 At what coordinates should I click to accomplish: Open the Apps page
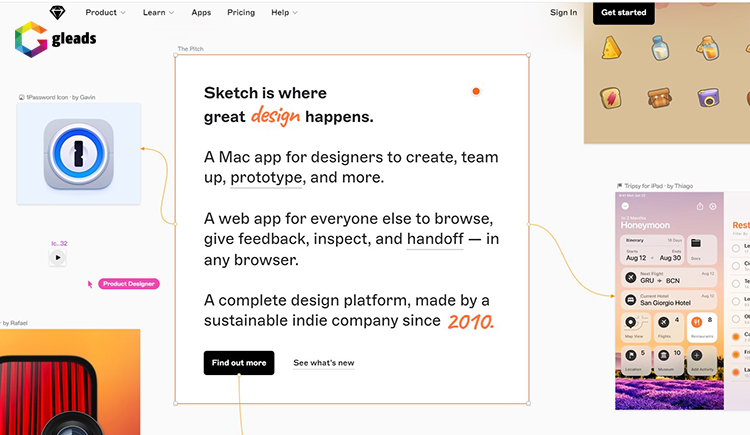201,13
